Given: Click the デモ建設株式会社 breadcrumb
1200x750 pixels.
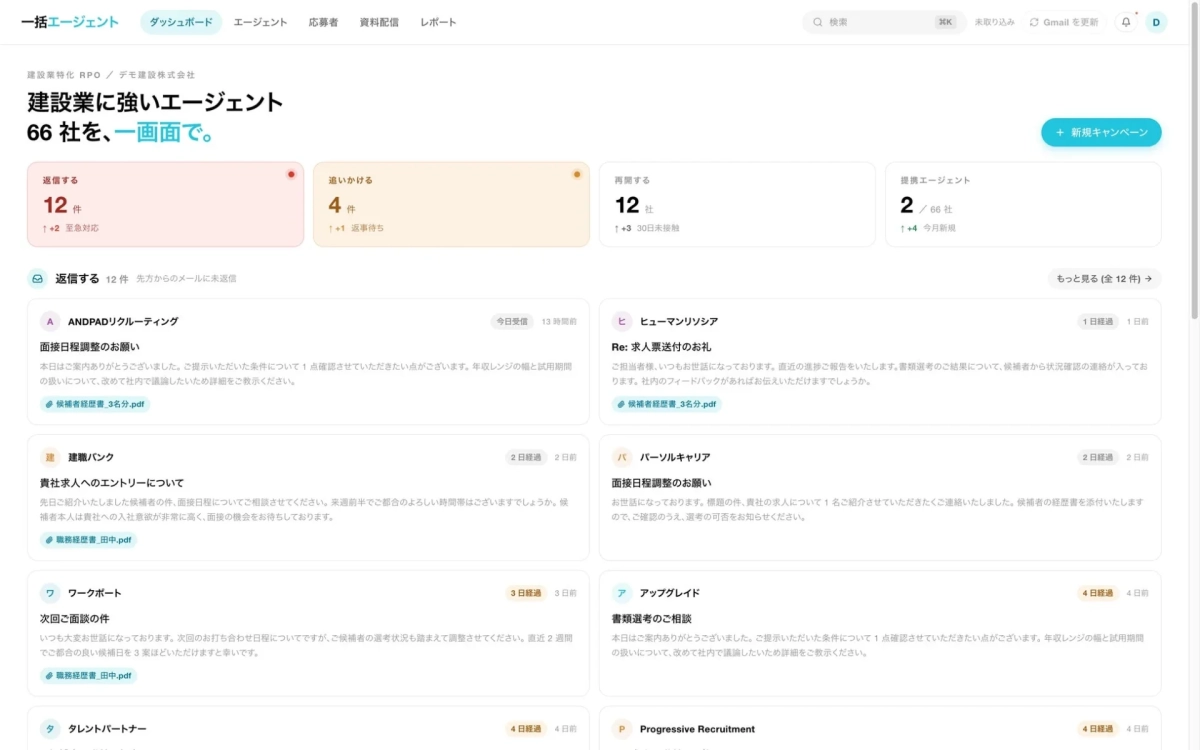Looking at the screenshot, I should (x=157, y=75).
